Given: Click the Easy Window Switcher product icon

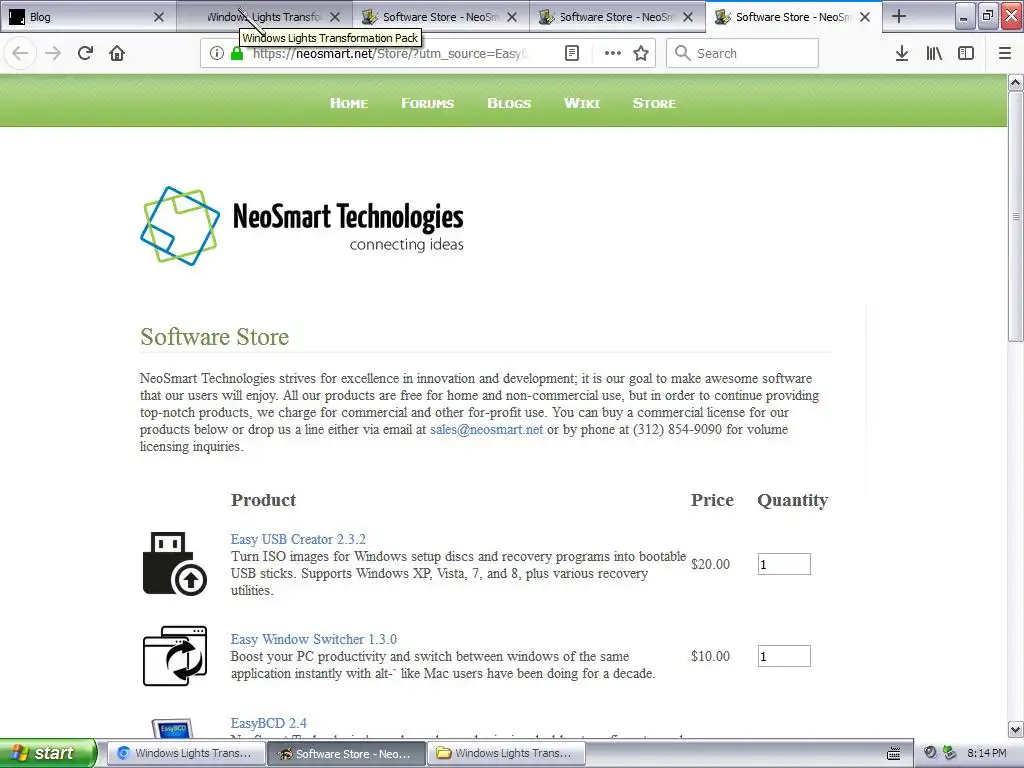Looking at the screenshot, I should pos(175,656).
